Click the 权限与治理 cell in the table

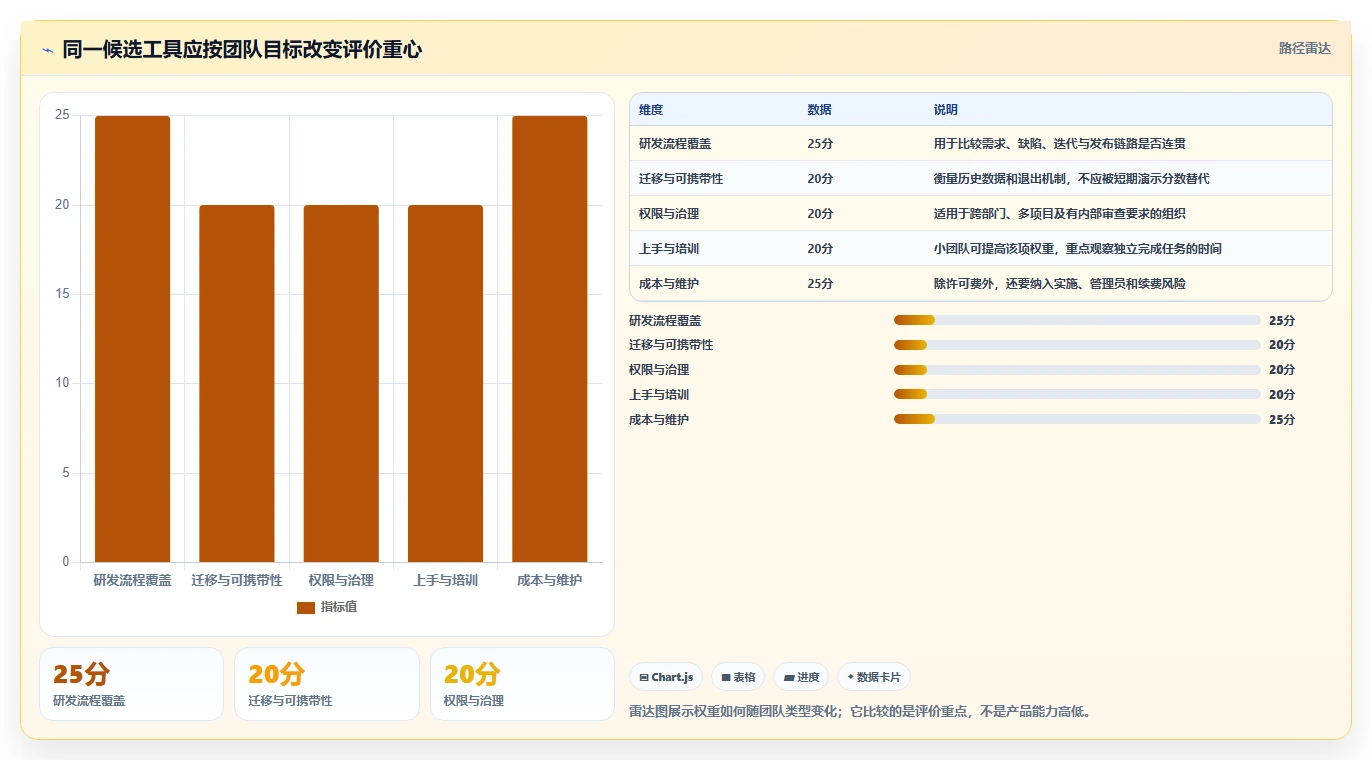[x=669, y=214]
